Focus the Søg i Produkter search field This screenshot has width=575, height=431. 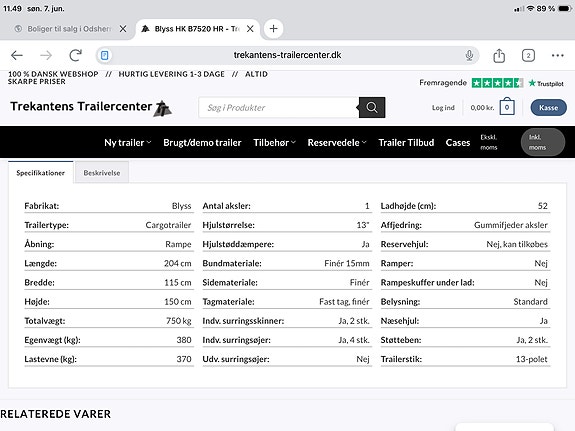coord(278,107)
